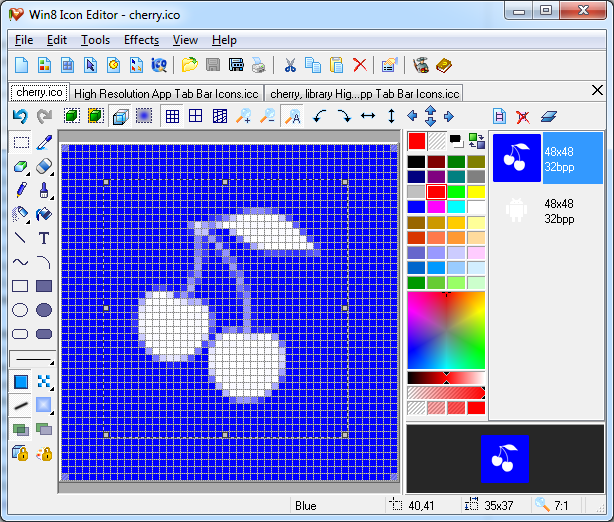The width and height of the screenshot is (614, 522).
Task: Expand the brush tool options arrow
Action: (52, 197)
